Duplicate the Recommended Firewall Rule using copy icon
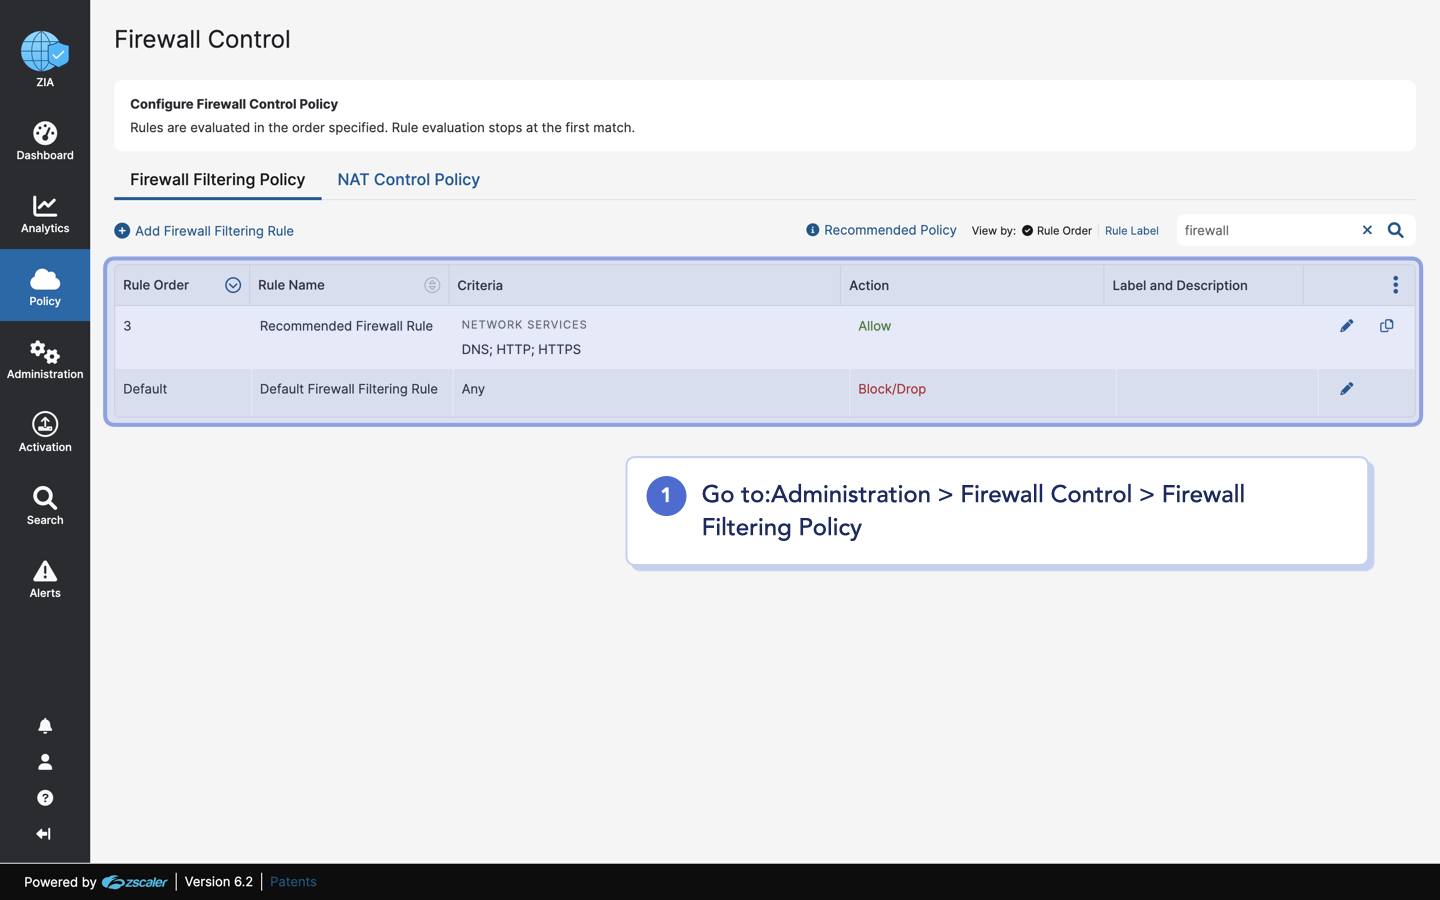The width and height of the screenshot is (1440, 900). click(1386, 325)
